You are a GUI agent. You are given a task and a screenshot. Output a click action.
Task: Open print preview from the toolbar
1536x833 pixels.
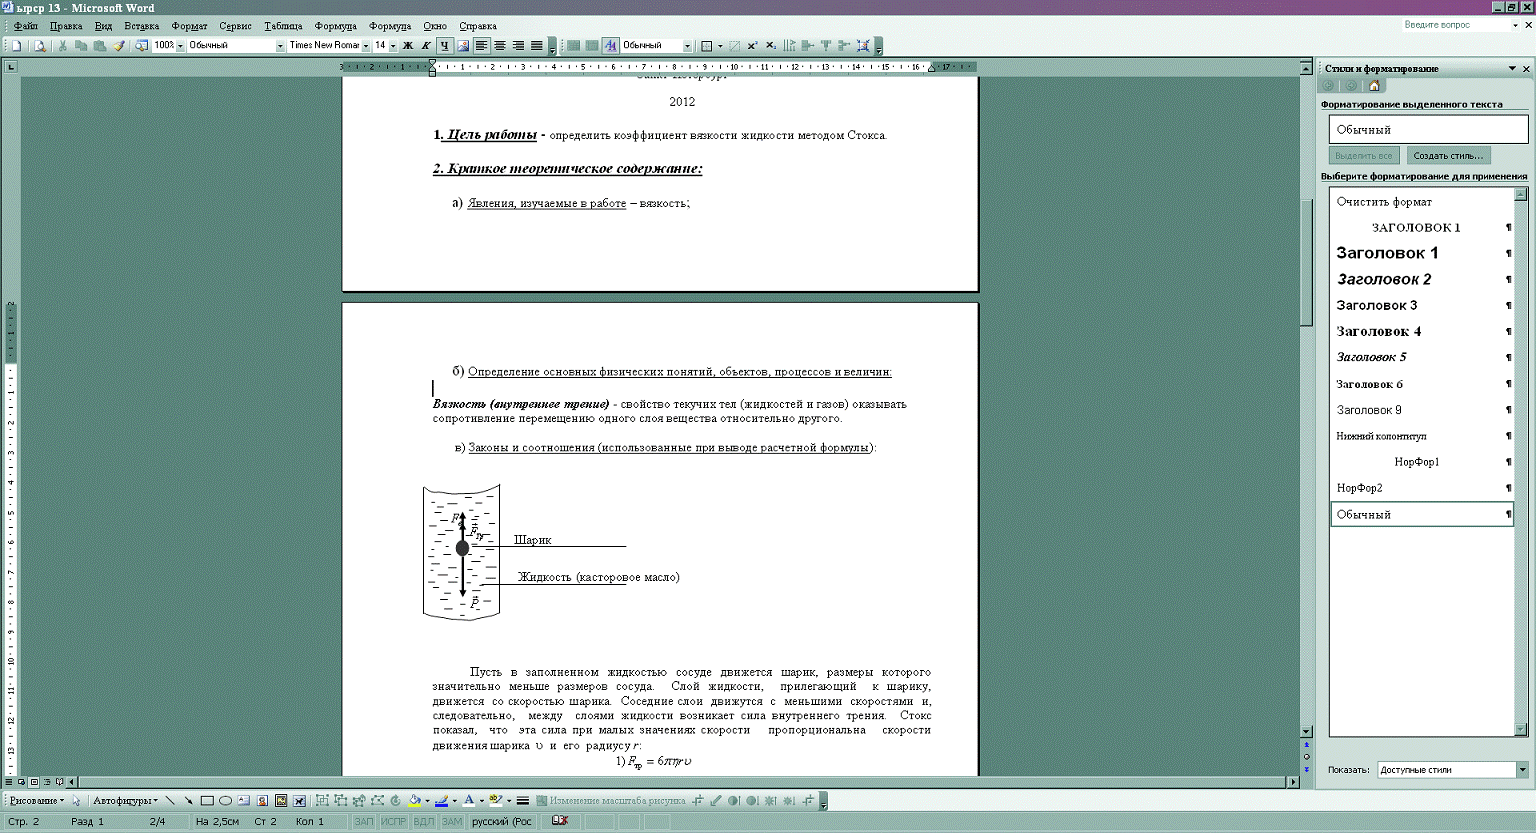(x=40, y=46)
